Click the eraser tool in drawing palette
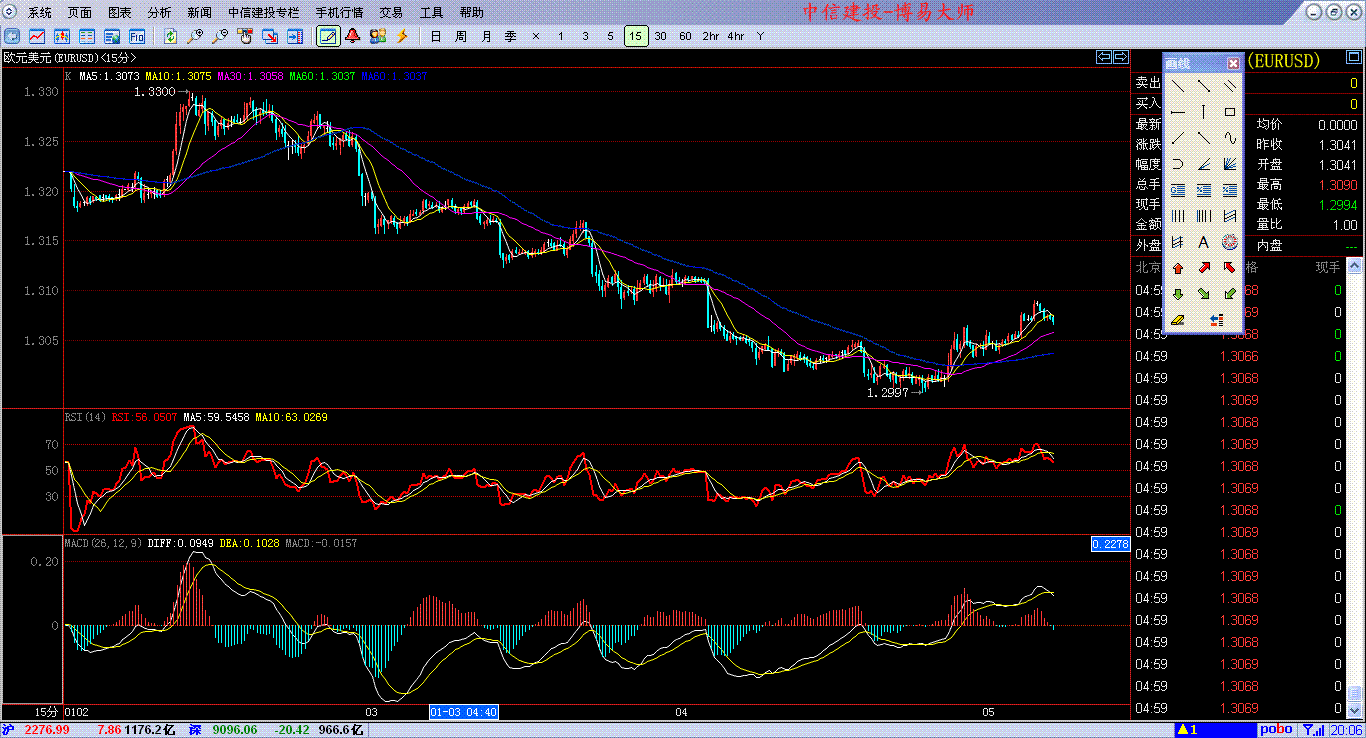 pos(1178,320)
